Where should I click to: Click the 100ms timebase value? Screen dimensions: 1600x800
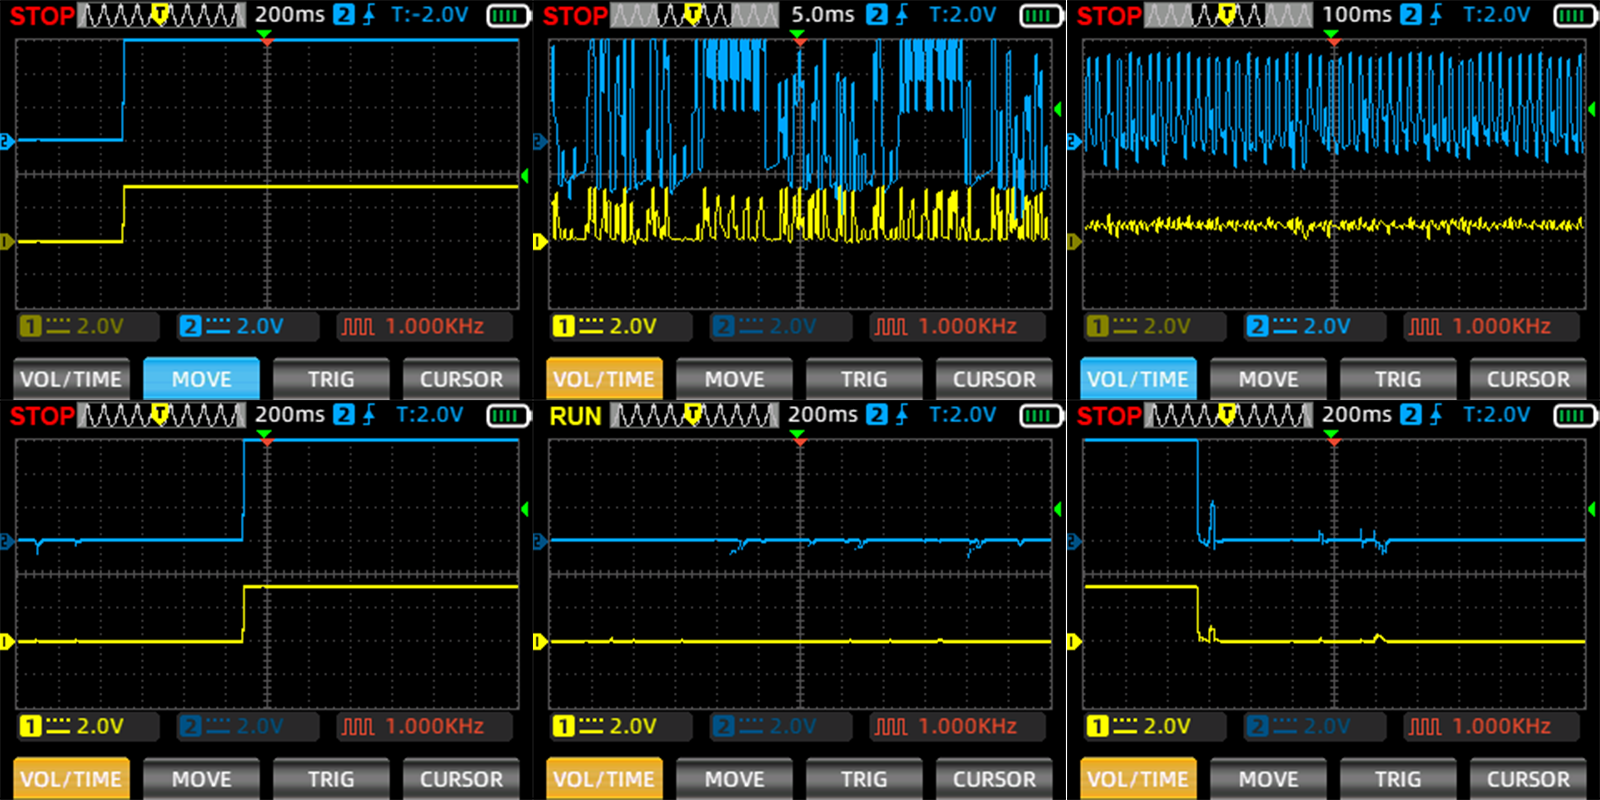pyautogui.click(x=1357, y=15)
